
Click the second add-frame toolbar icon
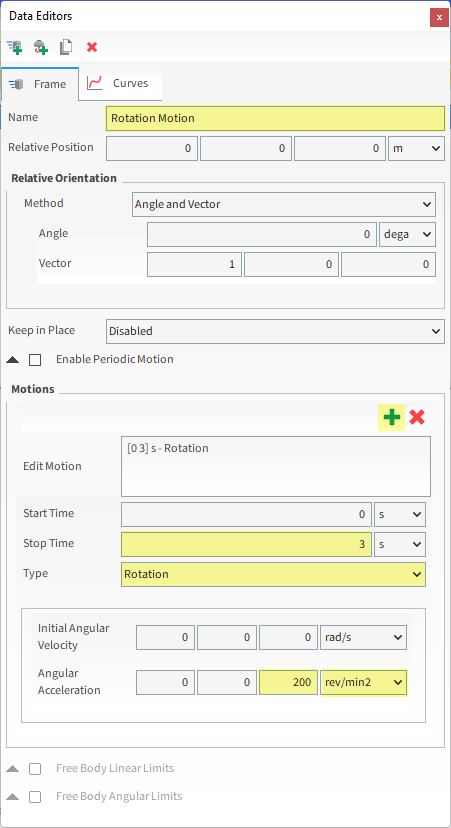[x=41, y=48]
